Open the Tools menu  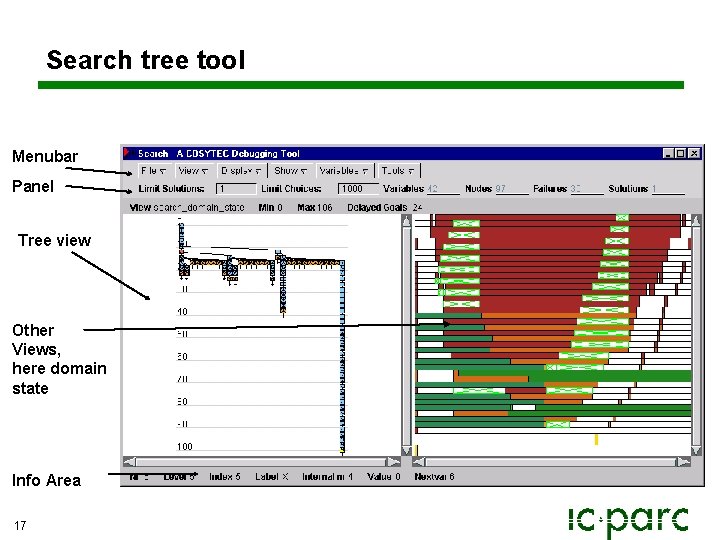[x=398, y=171]
